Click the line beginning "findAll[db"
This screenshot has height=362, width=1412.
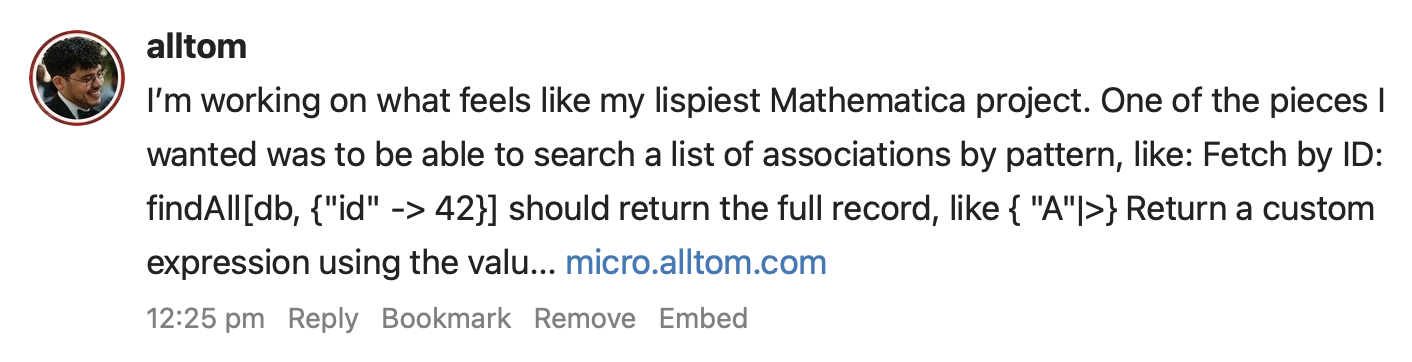761,210
